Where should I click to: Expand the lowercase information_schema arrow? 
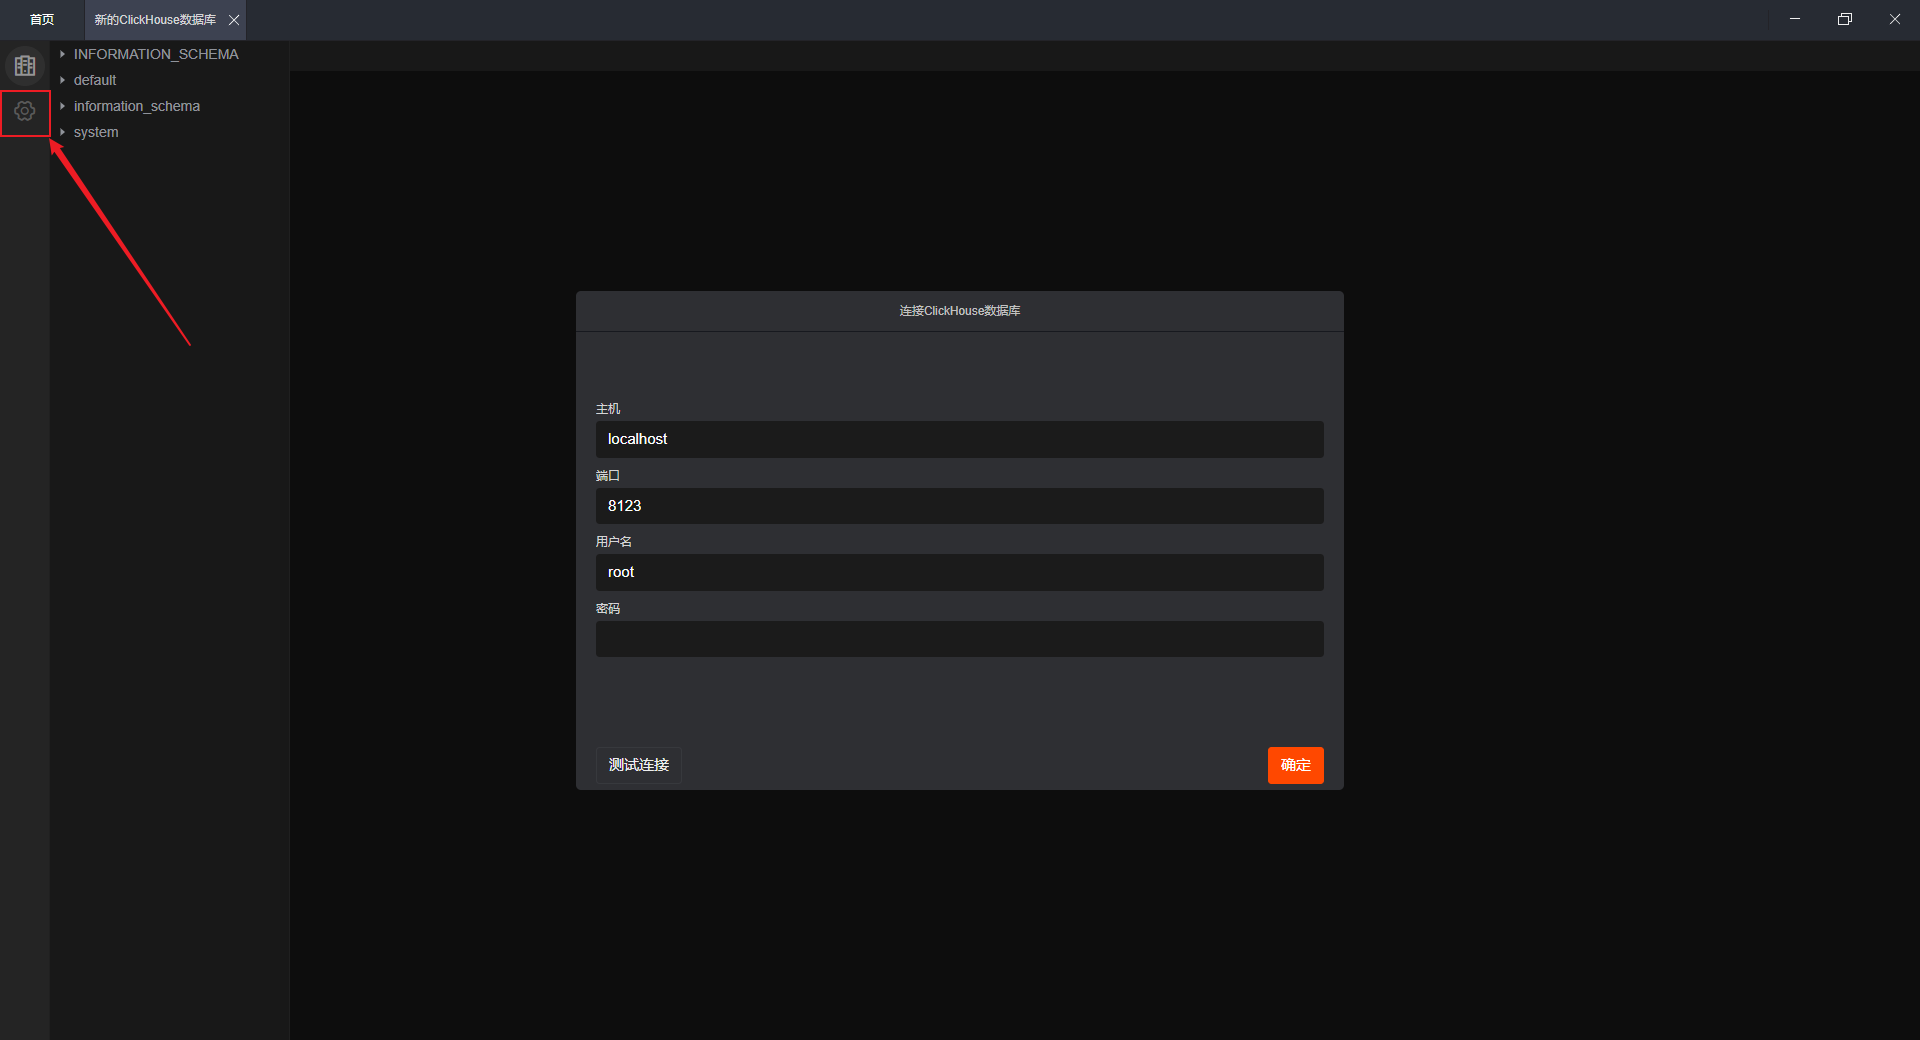coord(62,106)
